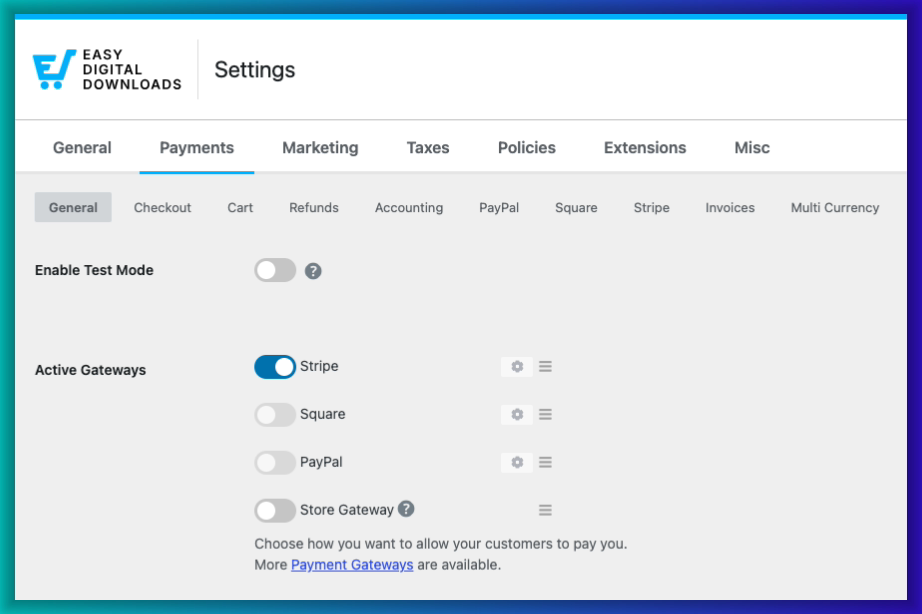Viewport: 922px width, 614px height.
Task: Turn on Enable Test Mode switch
Action: pyautogui.click(x=275, y=270)
